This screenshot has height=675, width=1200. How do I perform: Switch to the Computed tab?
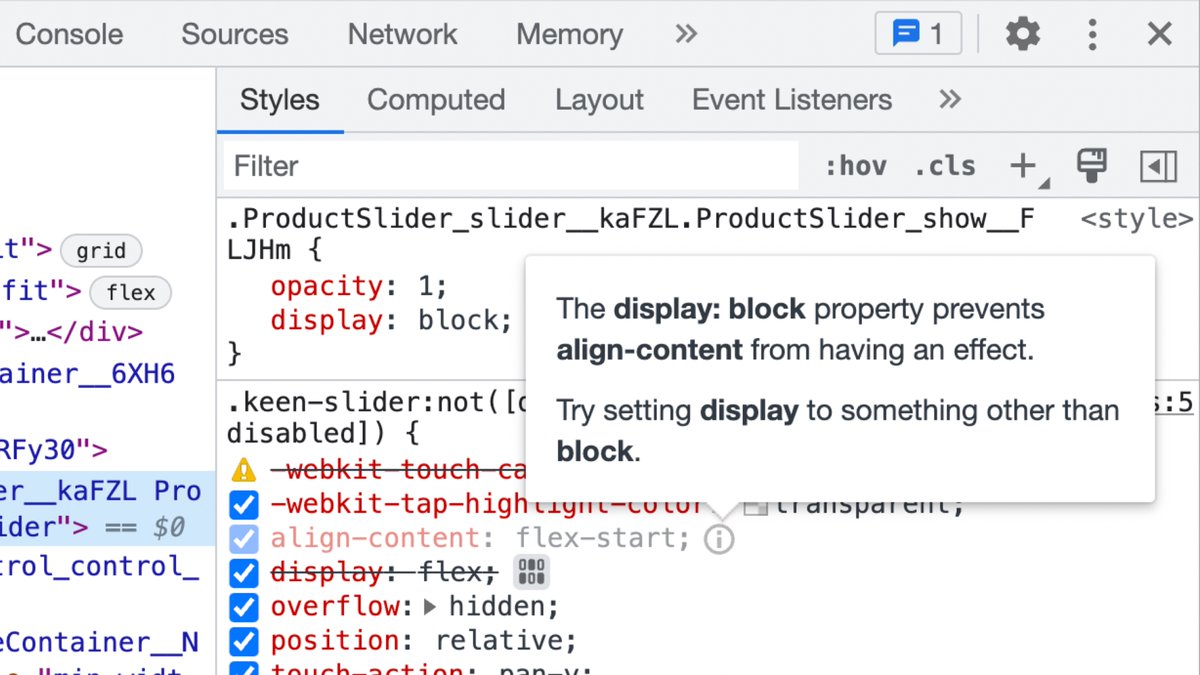[x=436, y=99]
